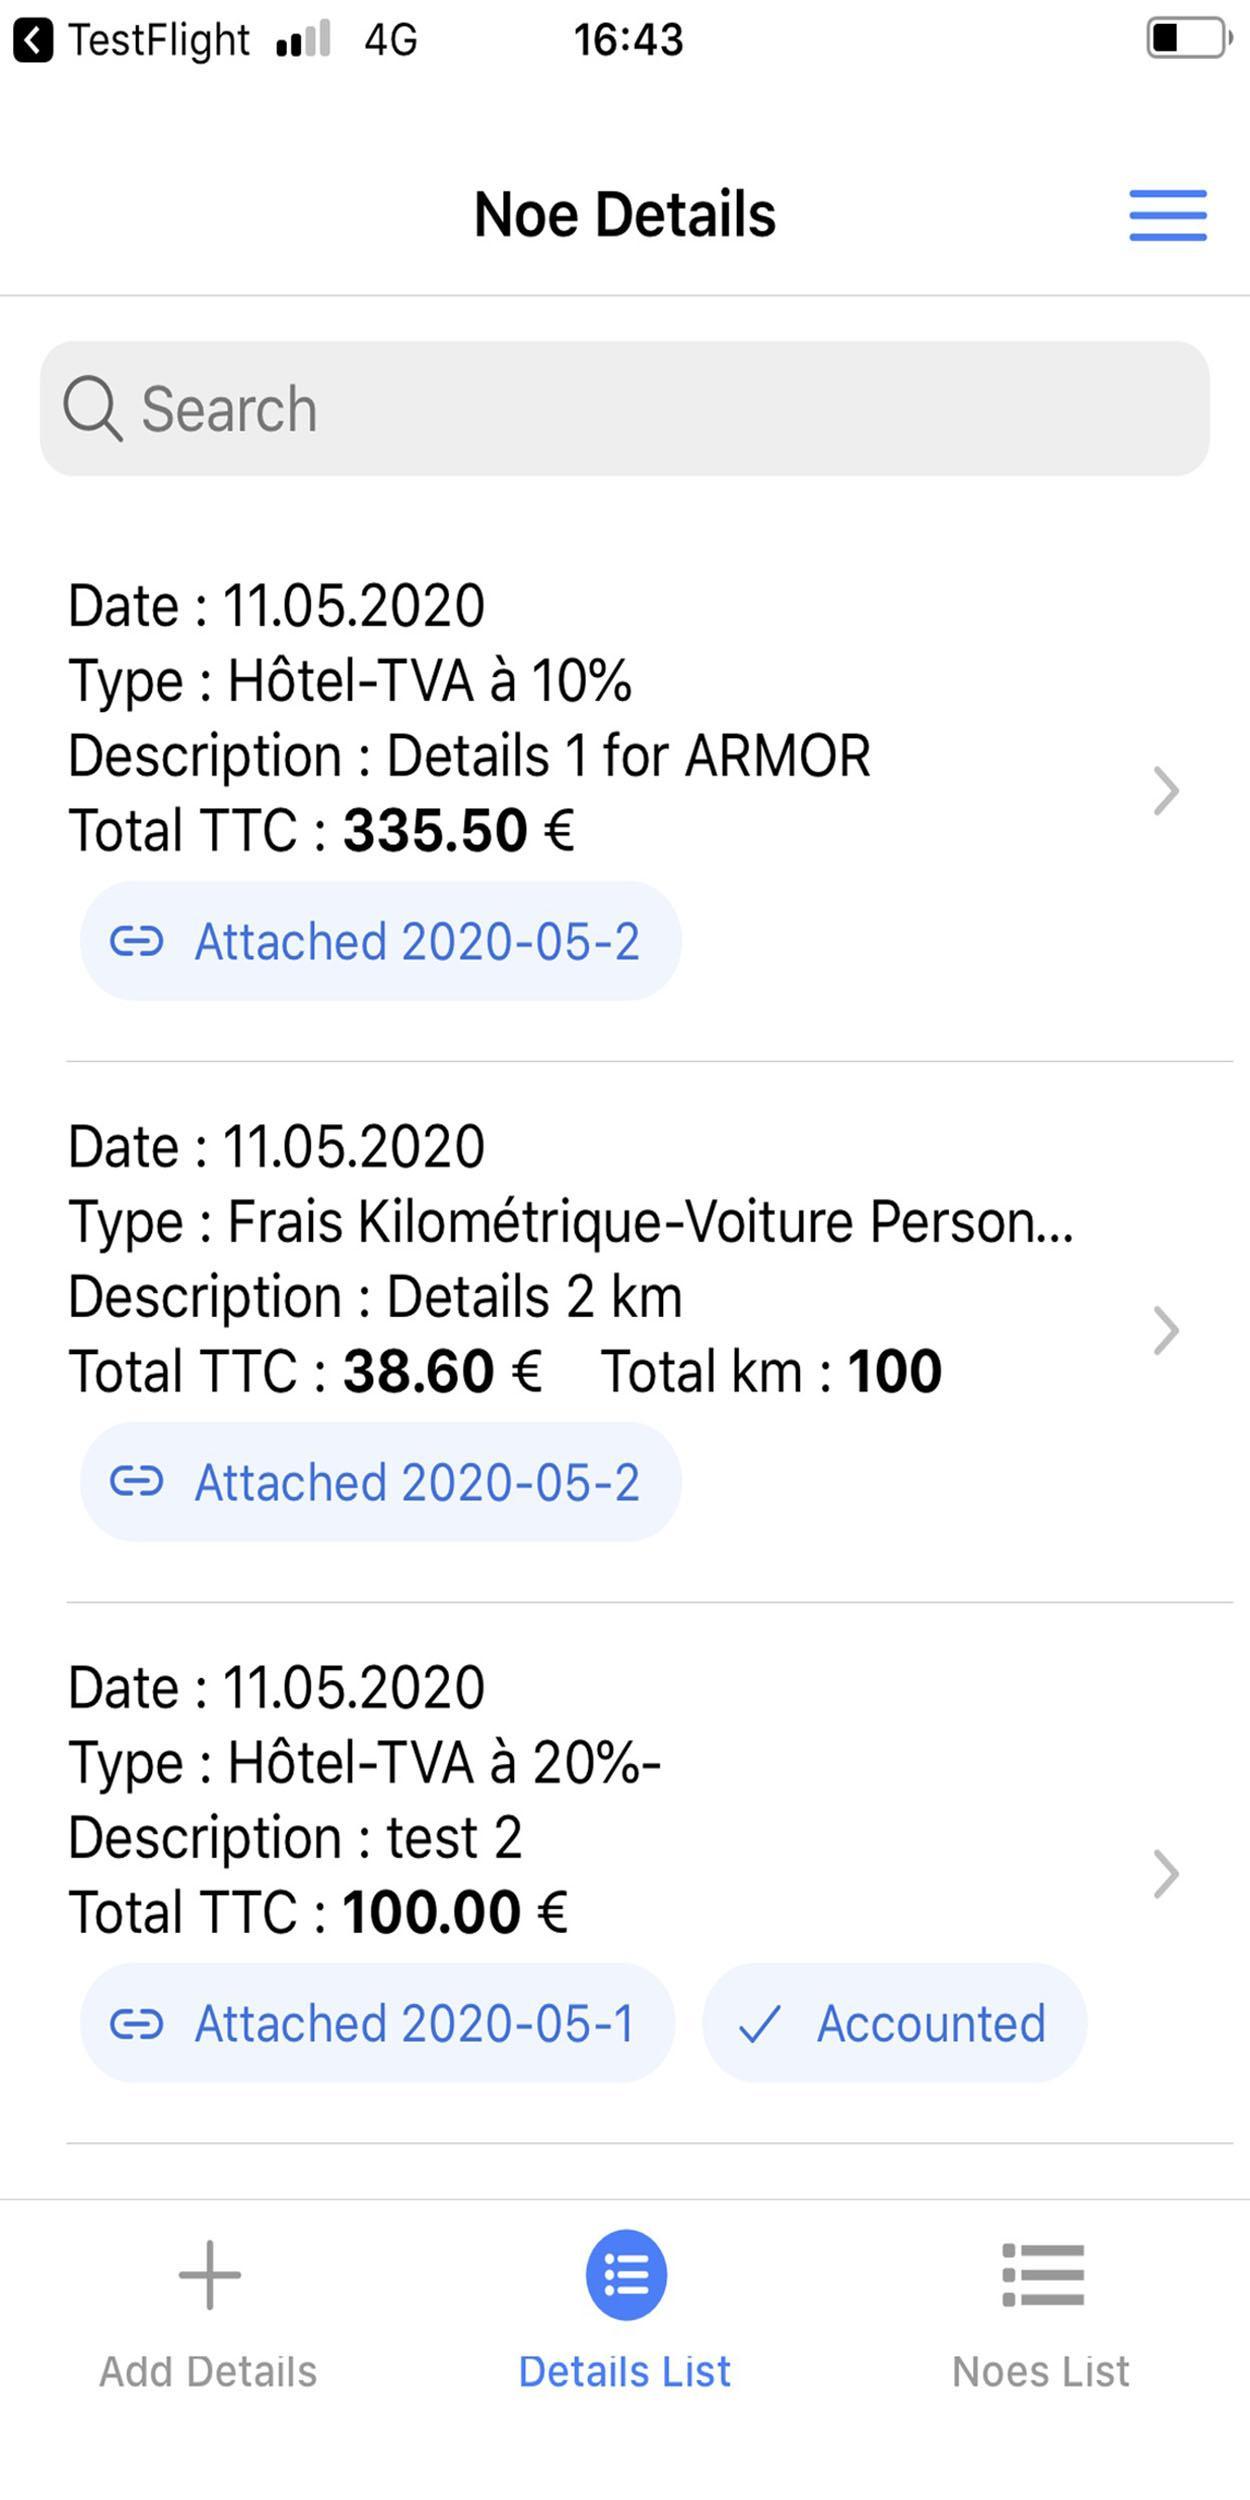The height and width of the screenshot is (2500, 1250).
Task: Tap link icon on Details 2 km badge
Action: pos(136,1481)
